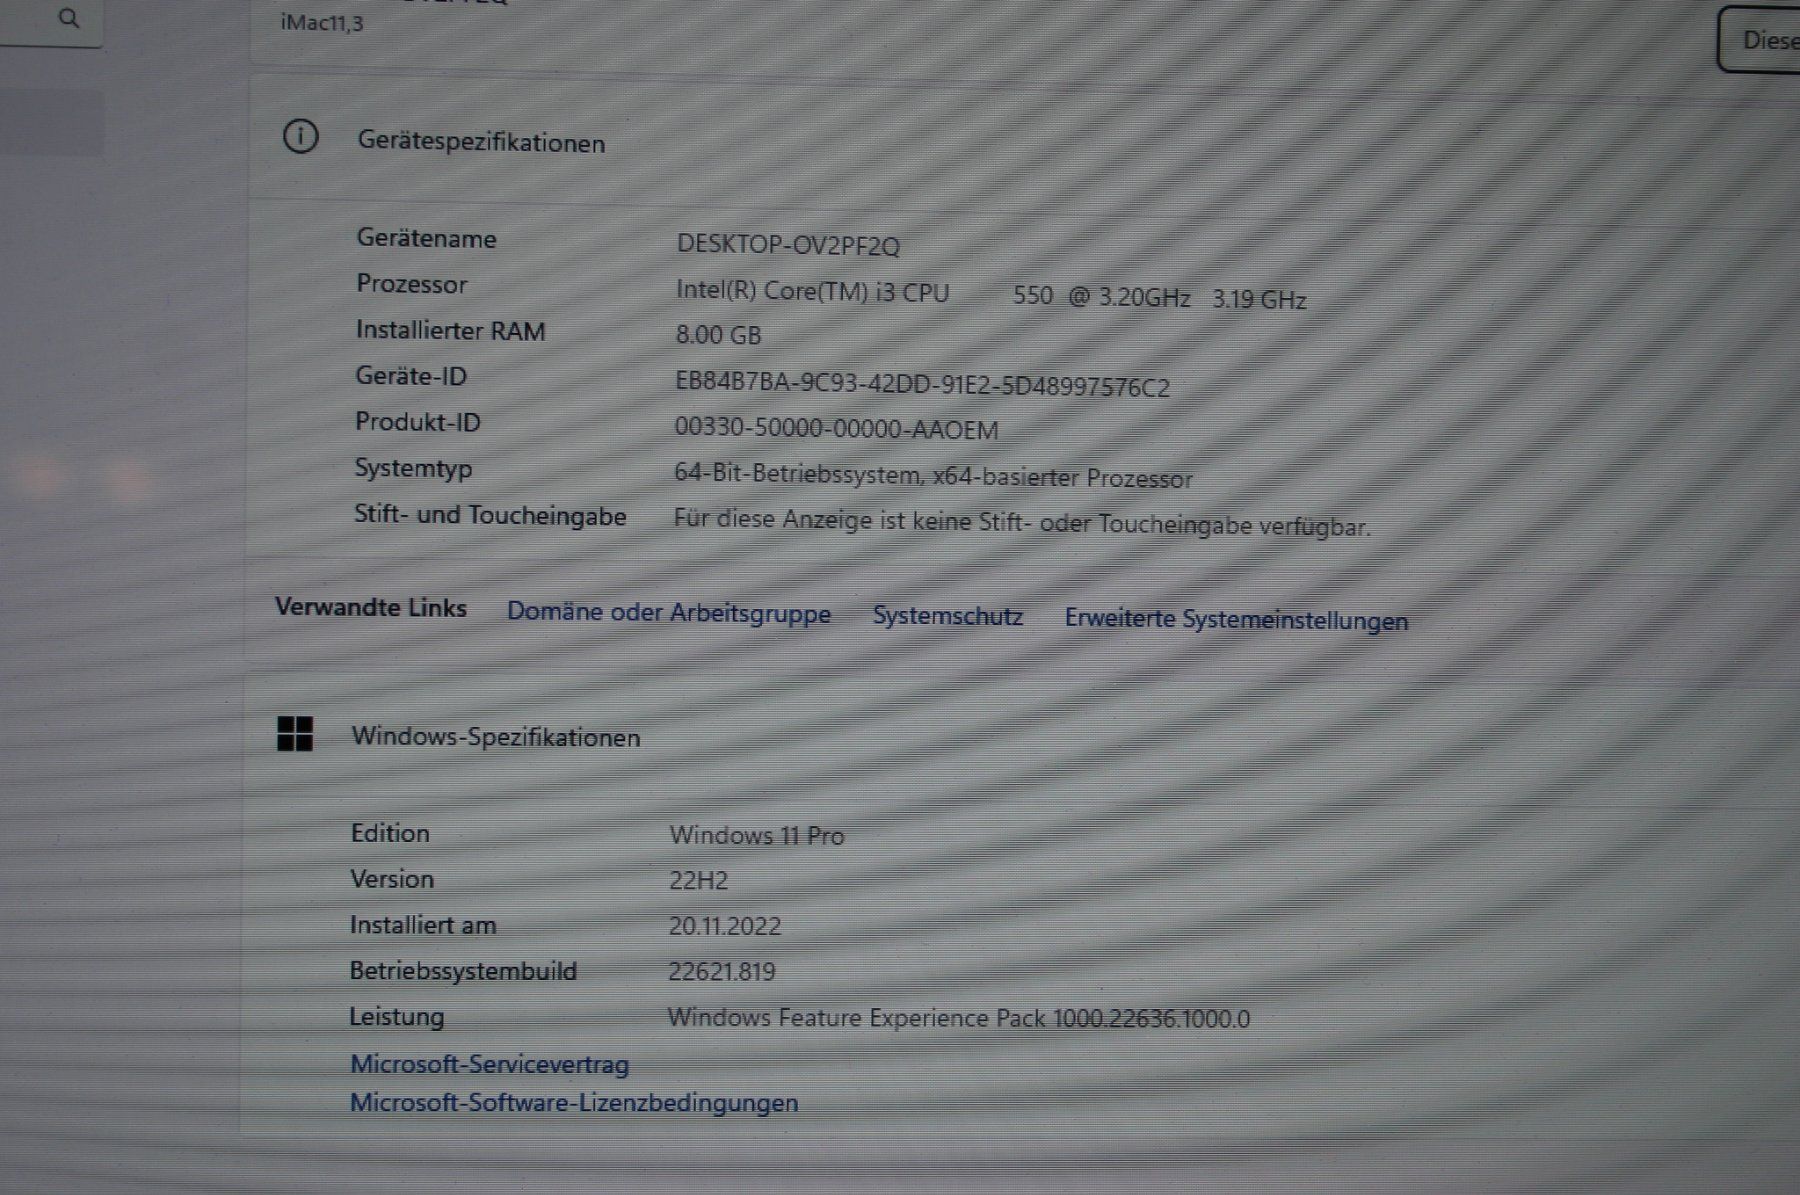Click the Windows 11 Pro edition value
The width and height of the screenshot is (1800, 1195).
(x=757, y=835)
